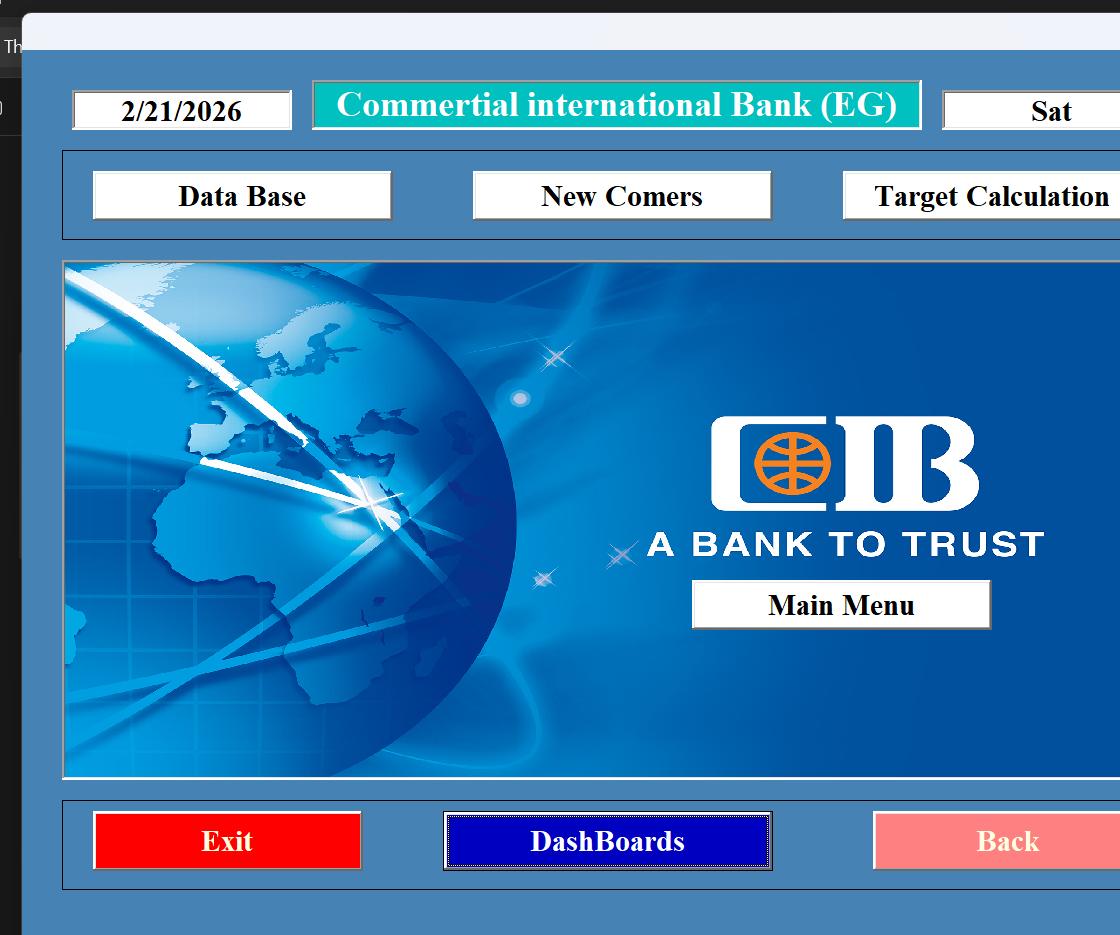Open the Data Base section
1120x935 pixels.
tap(242, 196)
